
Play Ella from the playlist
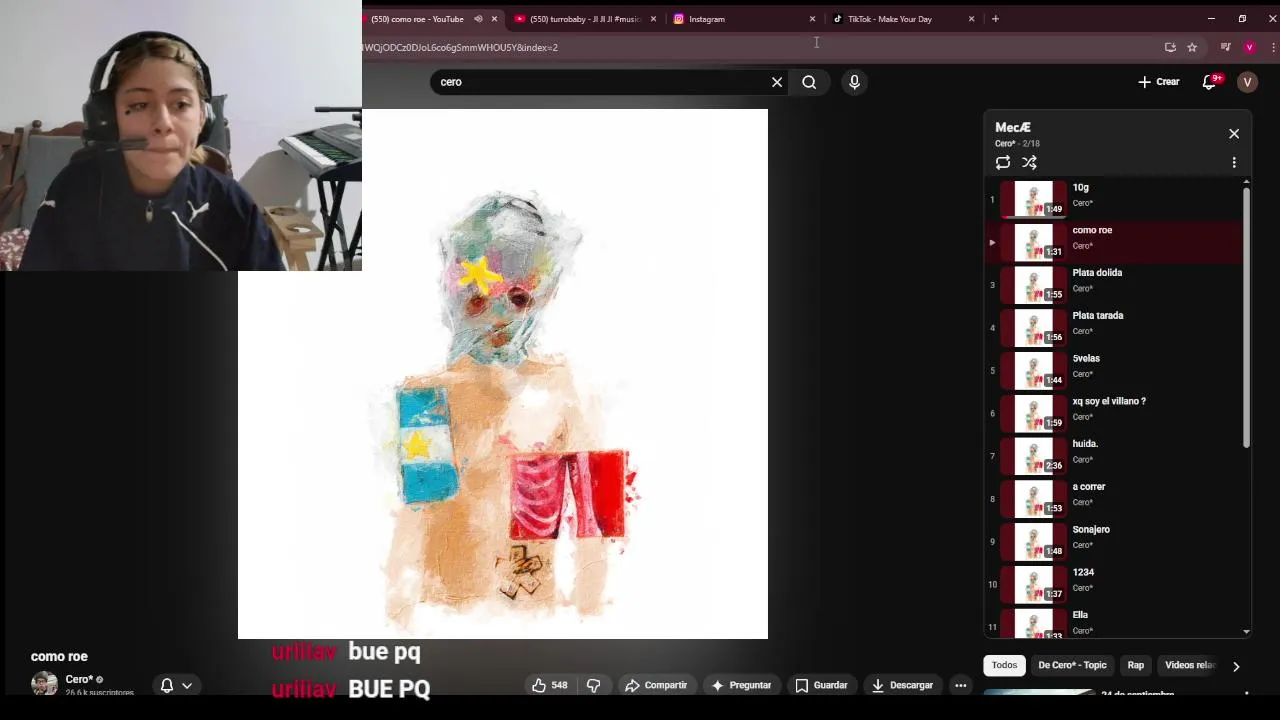[1114, 622]
